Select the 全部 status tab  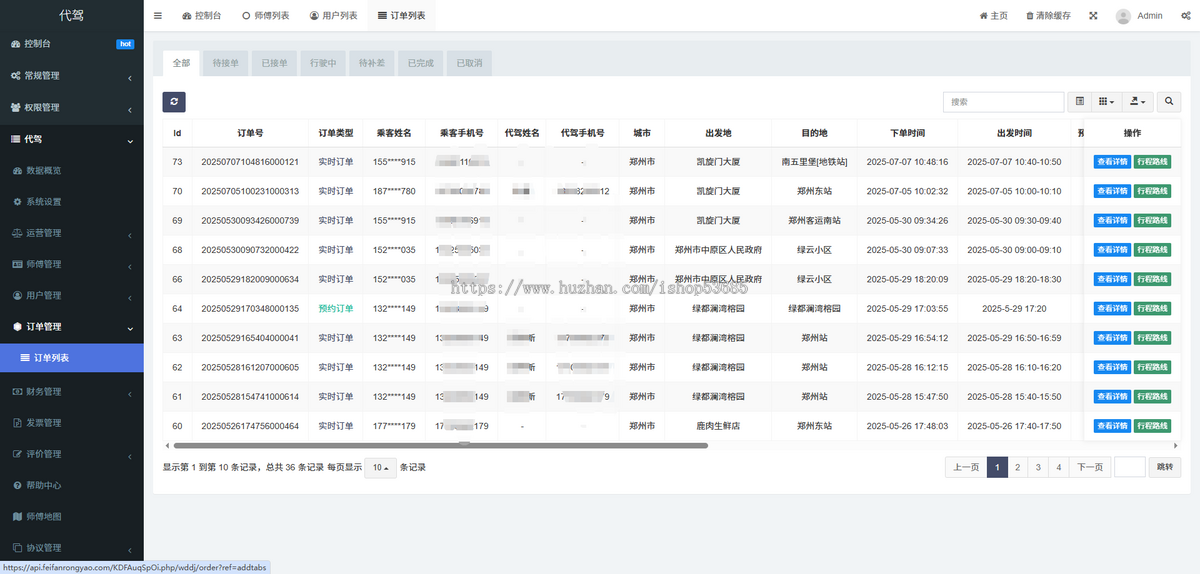pos(181,63)
